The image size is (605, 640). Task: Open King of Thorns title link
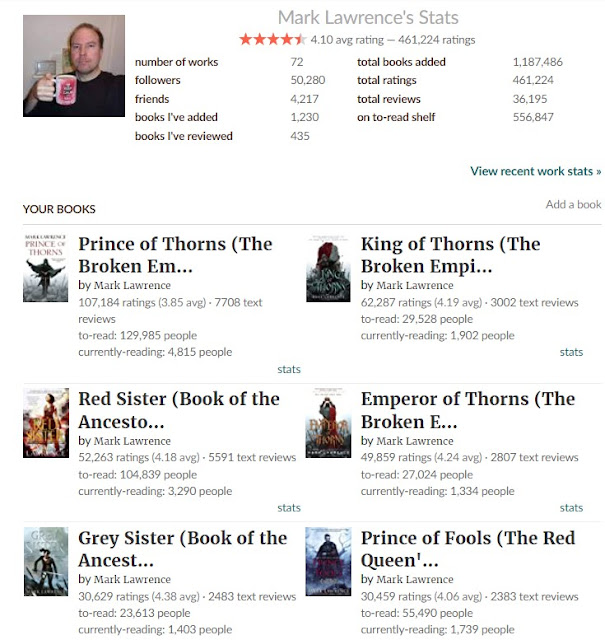pyautogui.click(x=451, y=255)
